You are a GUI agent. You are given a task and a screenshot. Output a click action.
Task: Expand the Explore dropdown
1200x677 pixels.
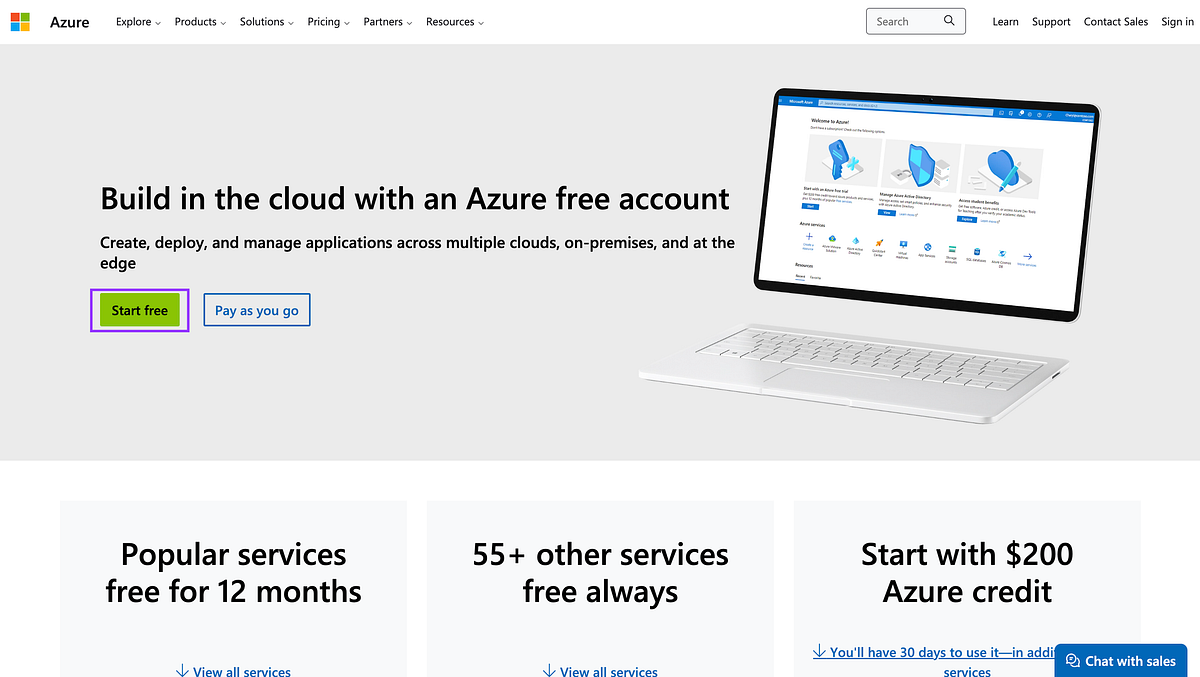click(x=137, y=21)
